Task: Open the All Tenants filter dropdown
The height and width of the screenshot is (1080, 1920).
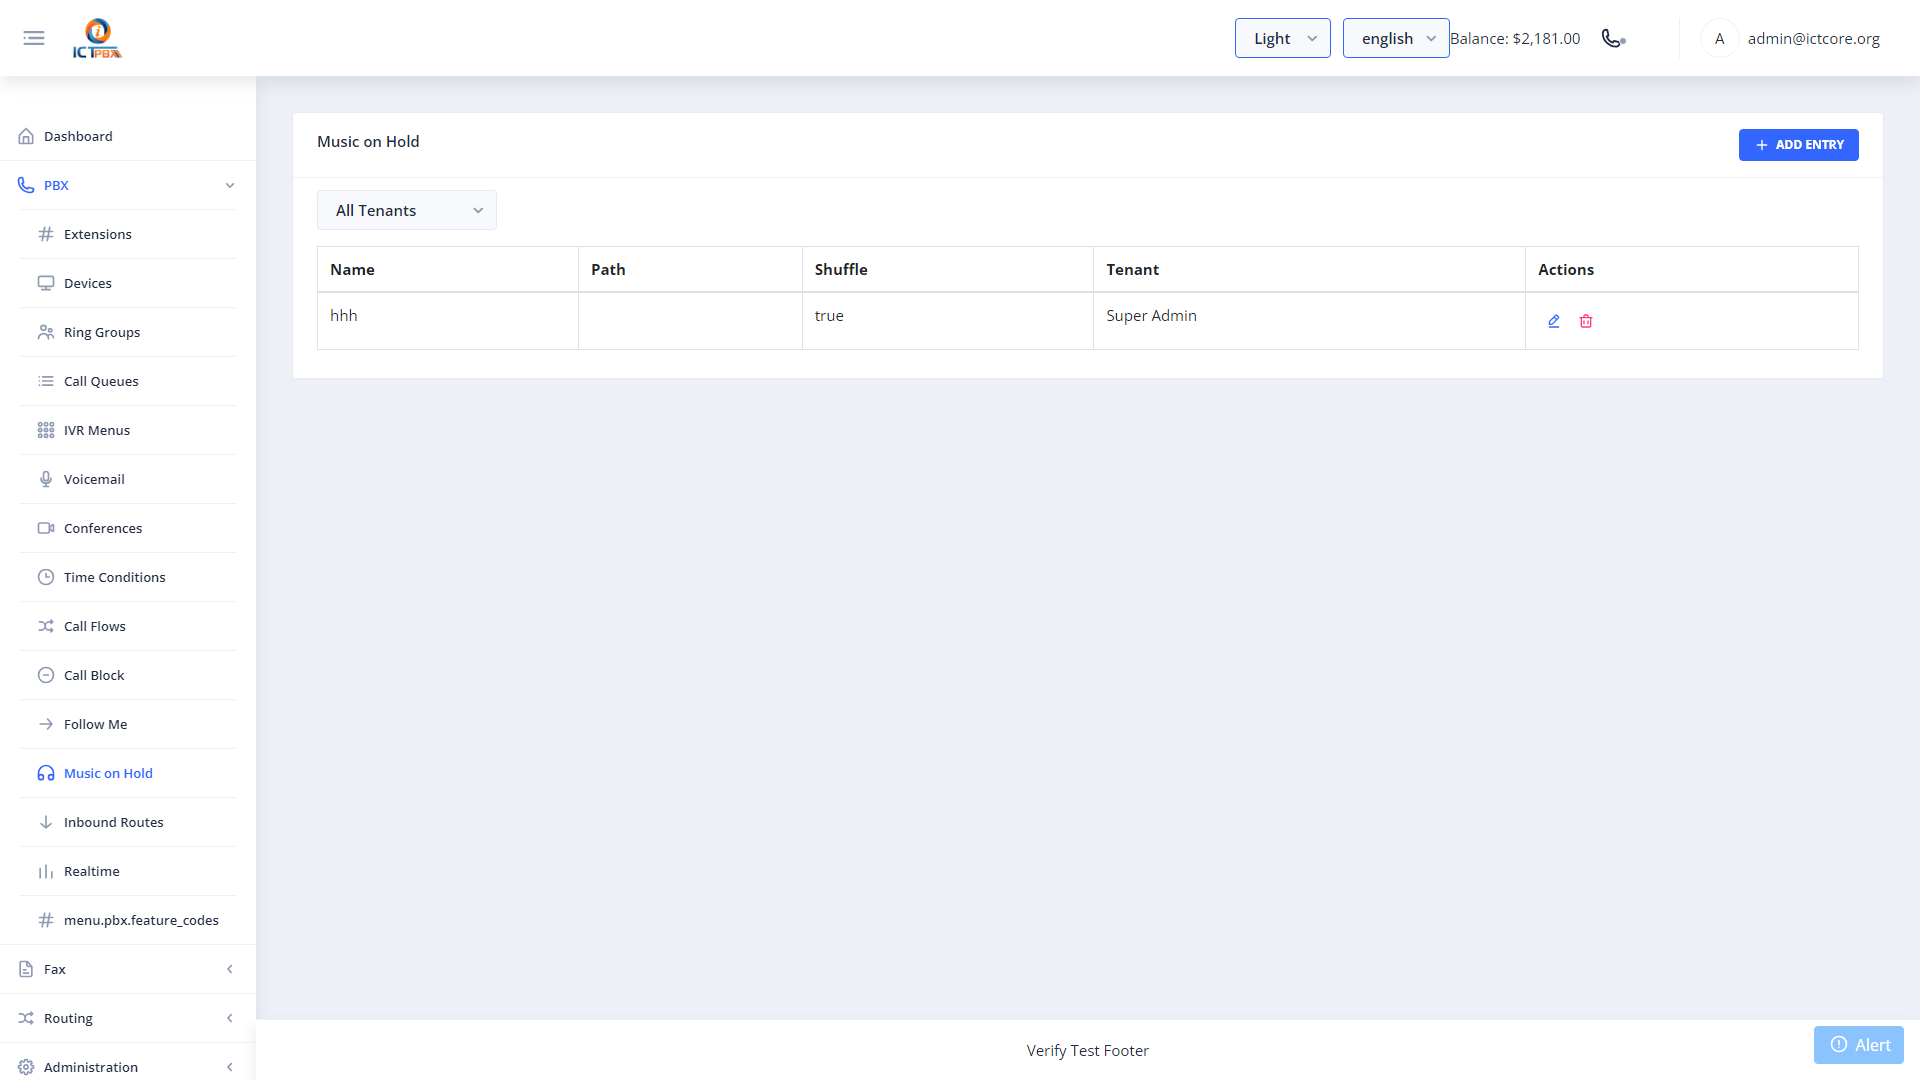Action: (407, 210)
